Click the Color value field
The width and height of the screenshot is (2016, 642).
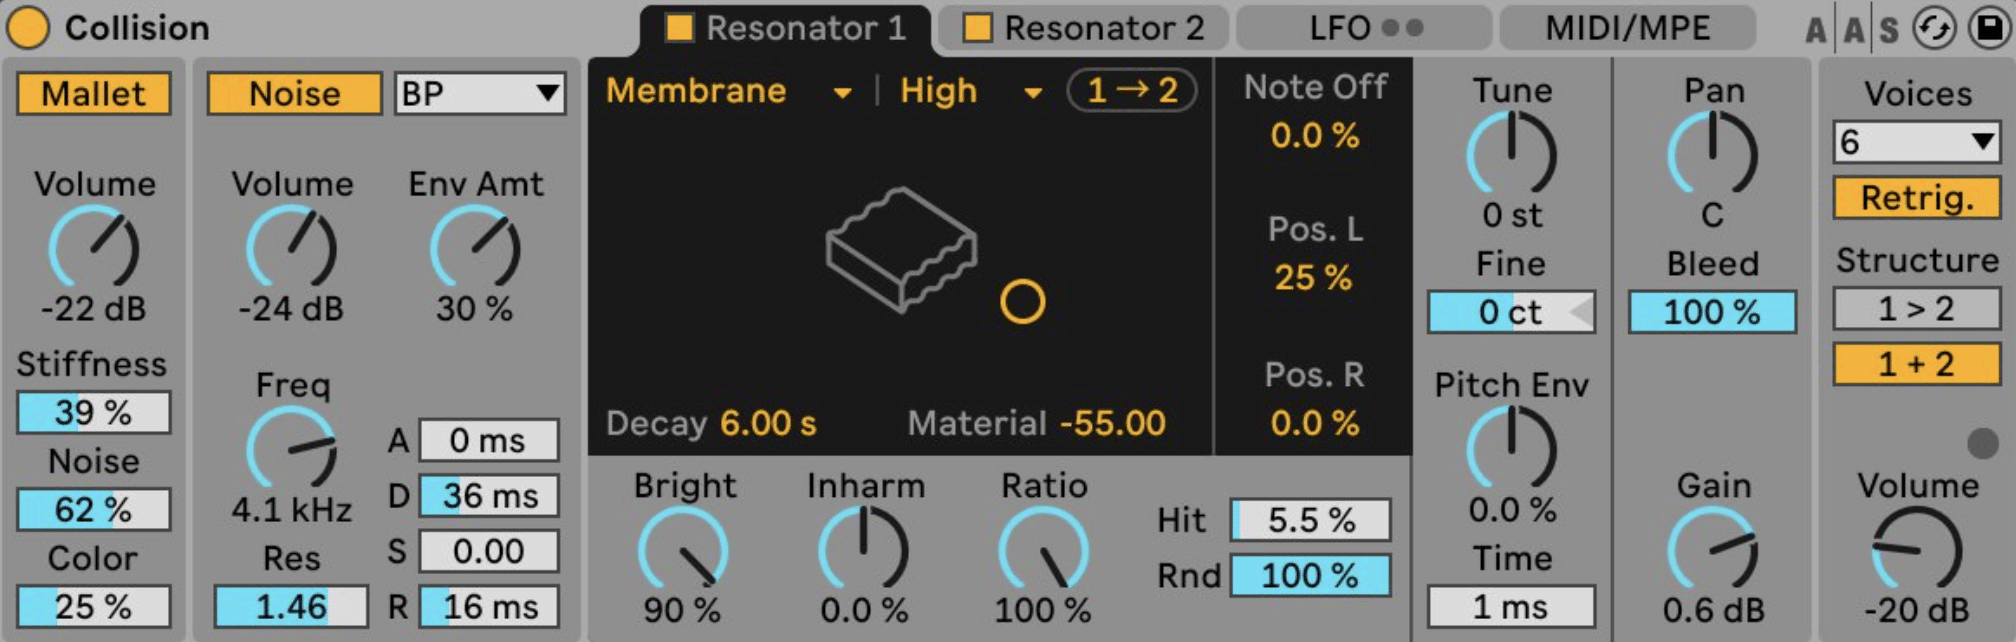93,606
